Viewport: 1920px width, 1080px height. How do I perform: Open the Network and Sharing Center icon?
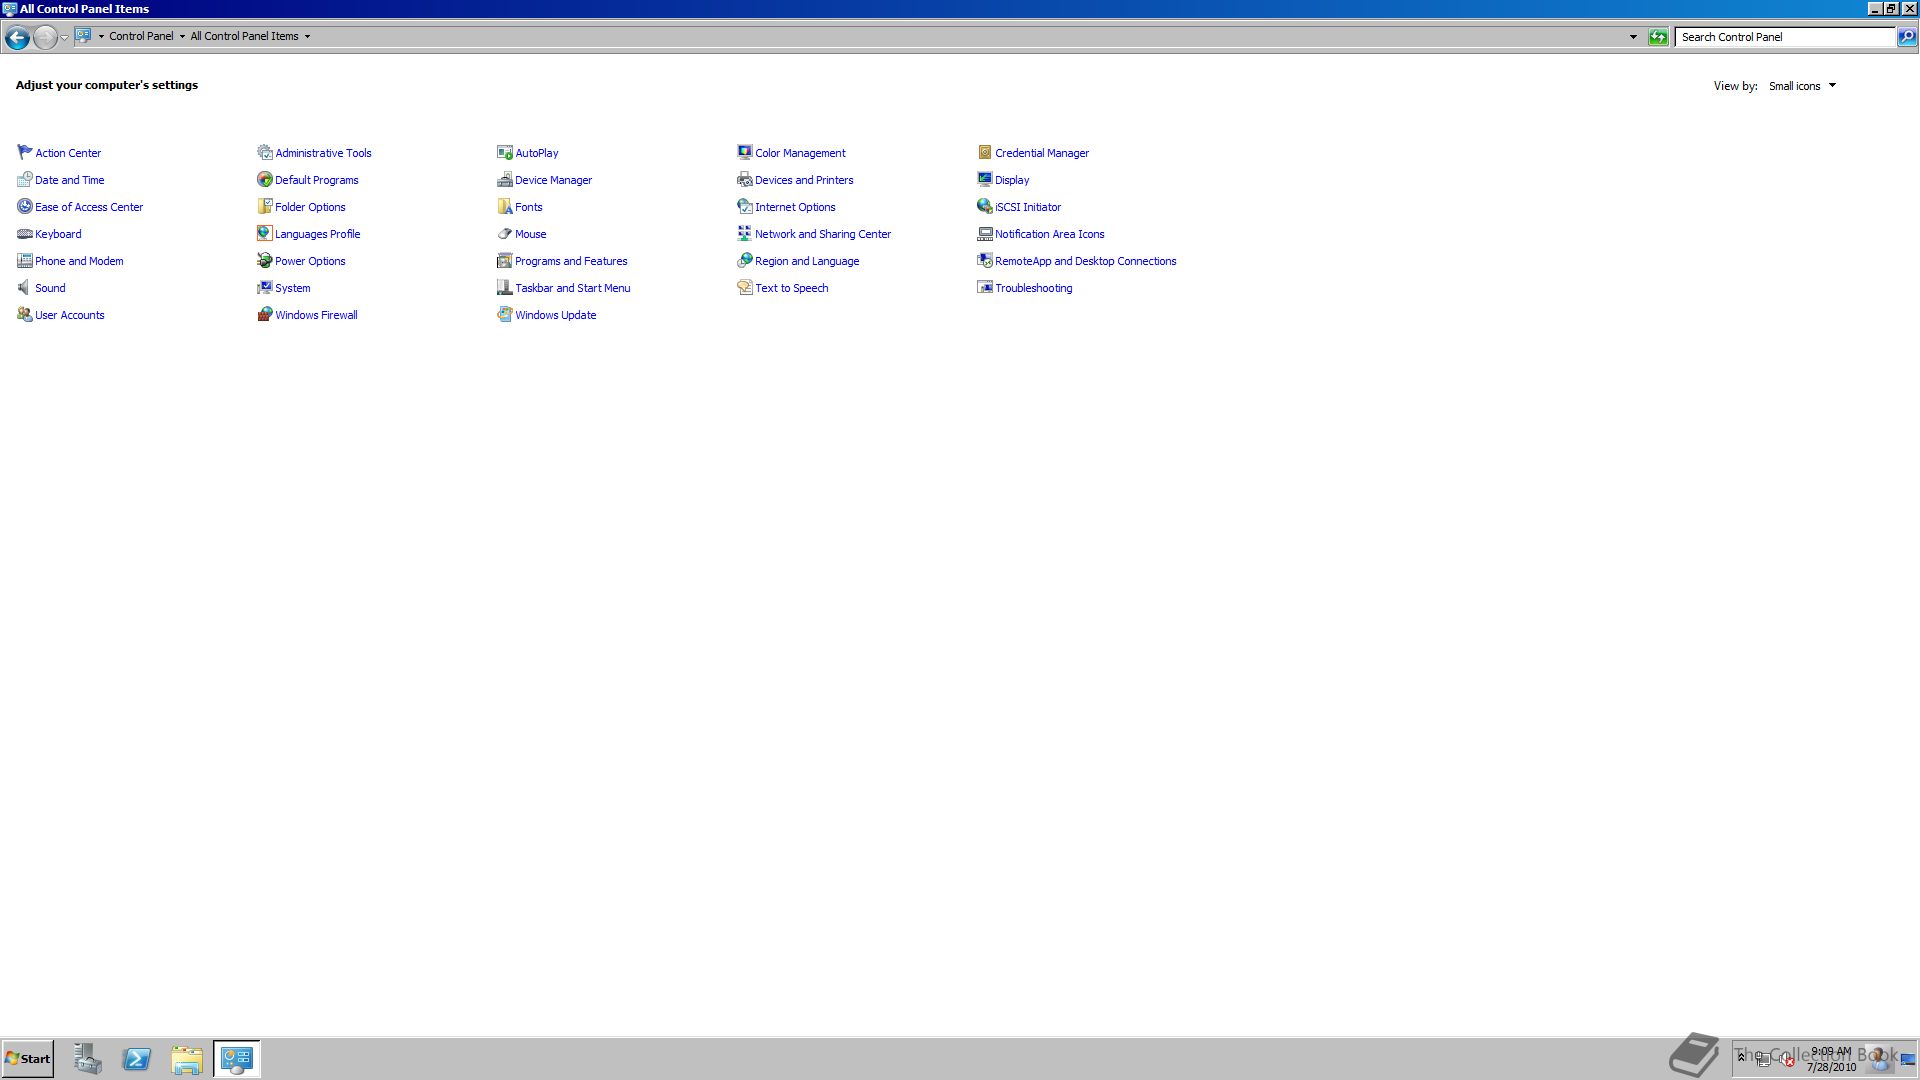tap(744, 233)
